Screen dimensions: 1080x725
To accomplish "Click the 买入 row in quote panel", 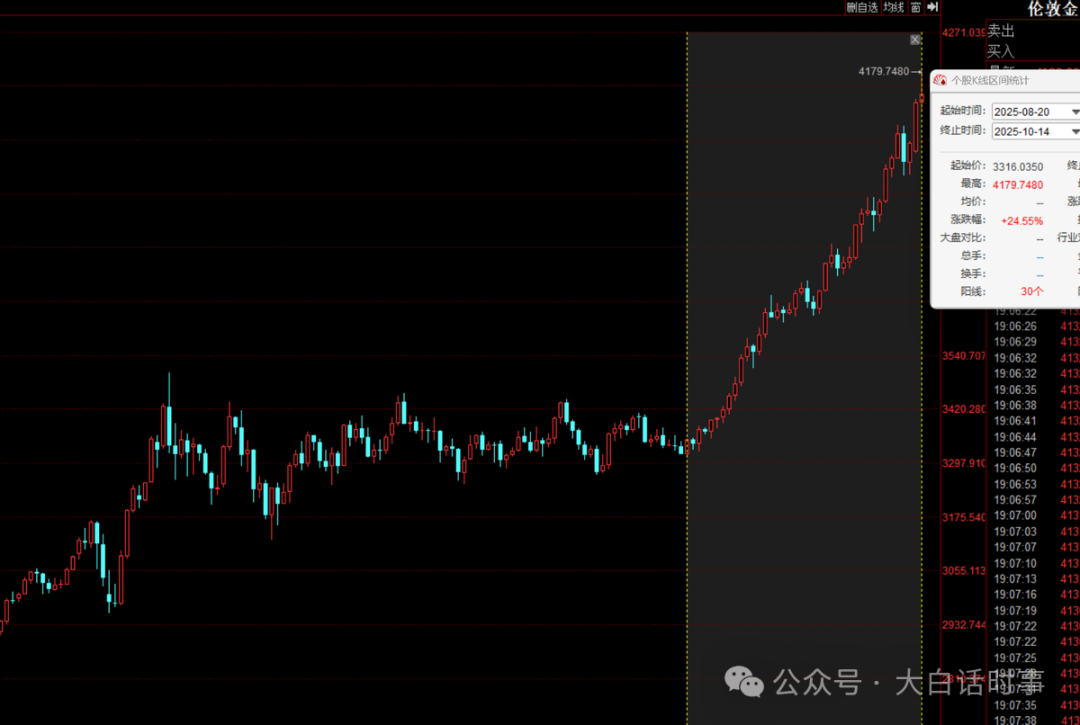I will [1001, 50].
